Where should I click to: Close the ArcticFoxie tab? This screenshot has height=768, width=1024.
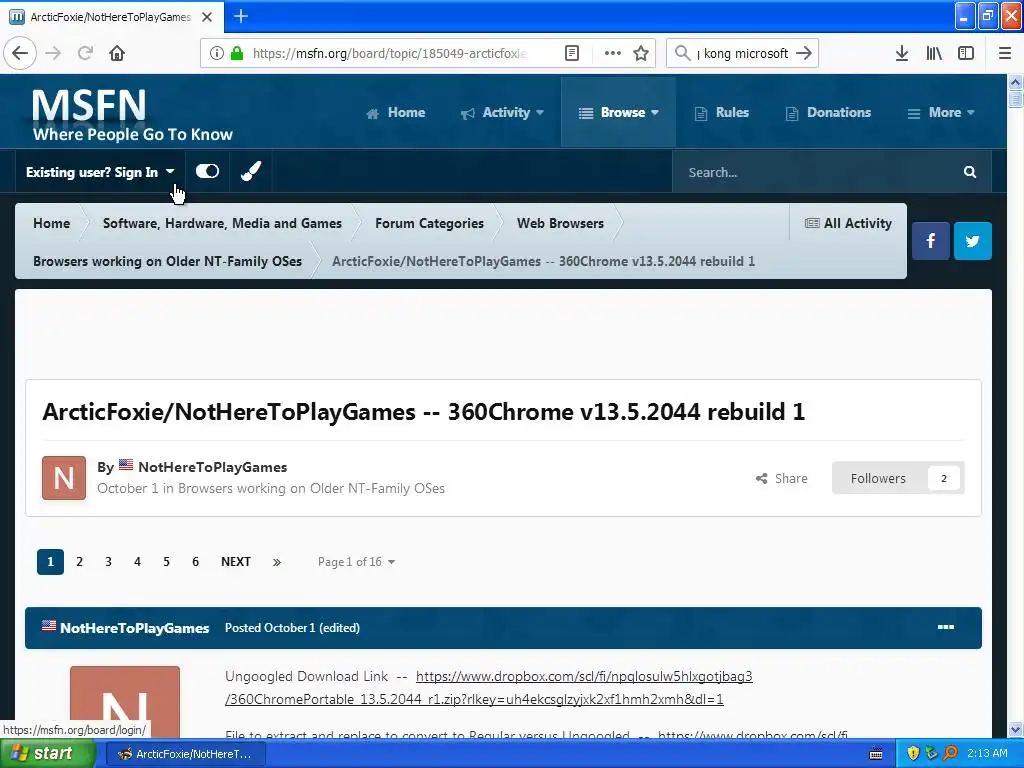click(x=207, y=17)
